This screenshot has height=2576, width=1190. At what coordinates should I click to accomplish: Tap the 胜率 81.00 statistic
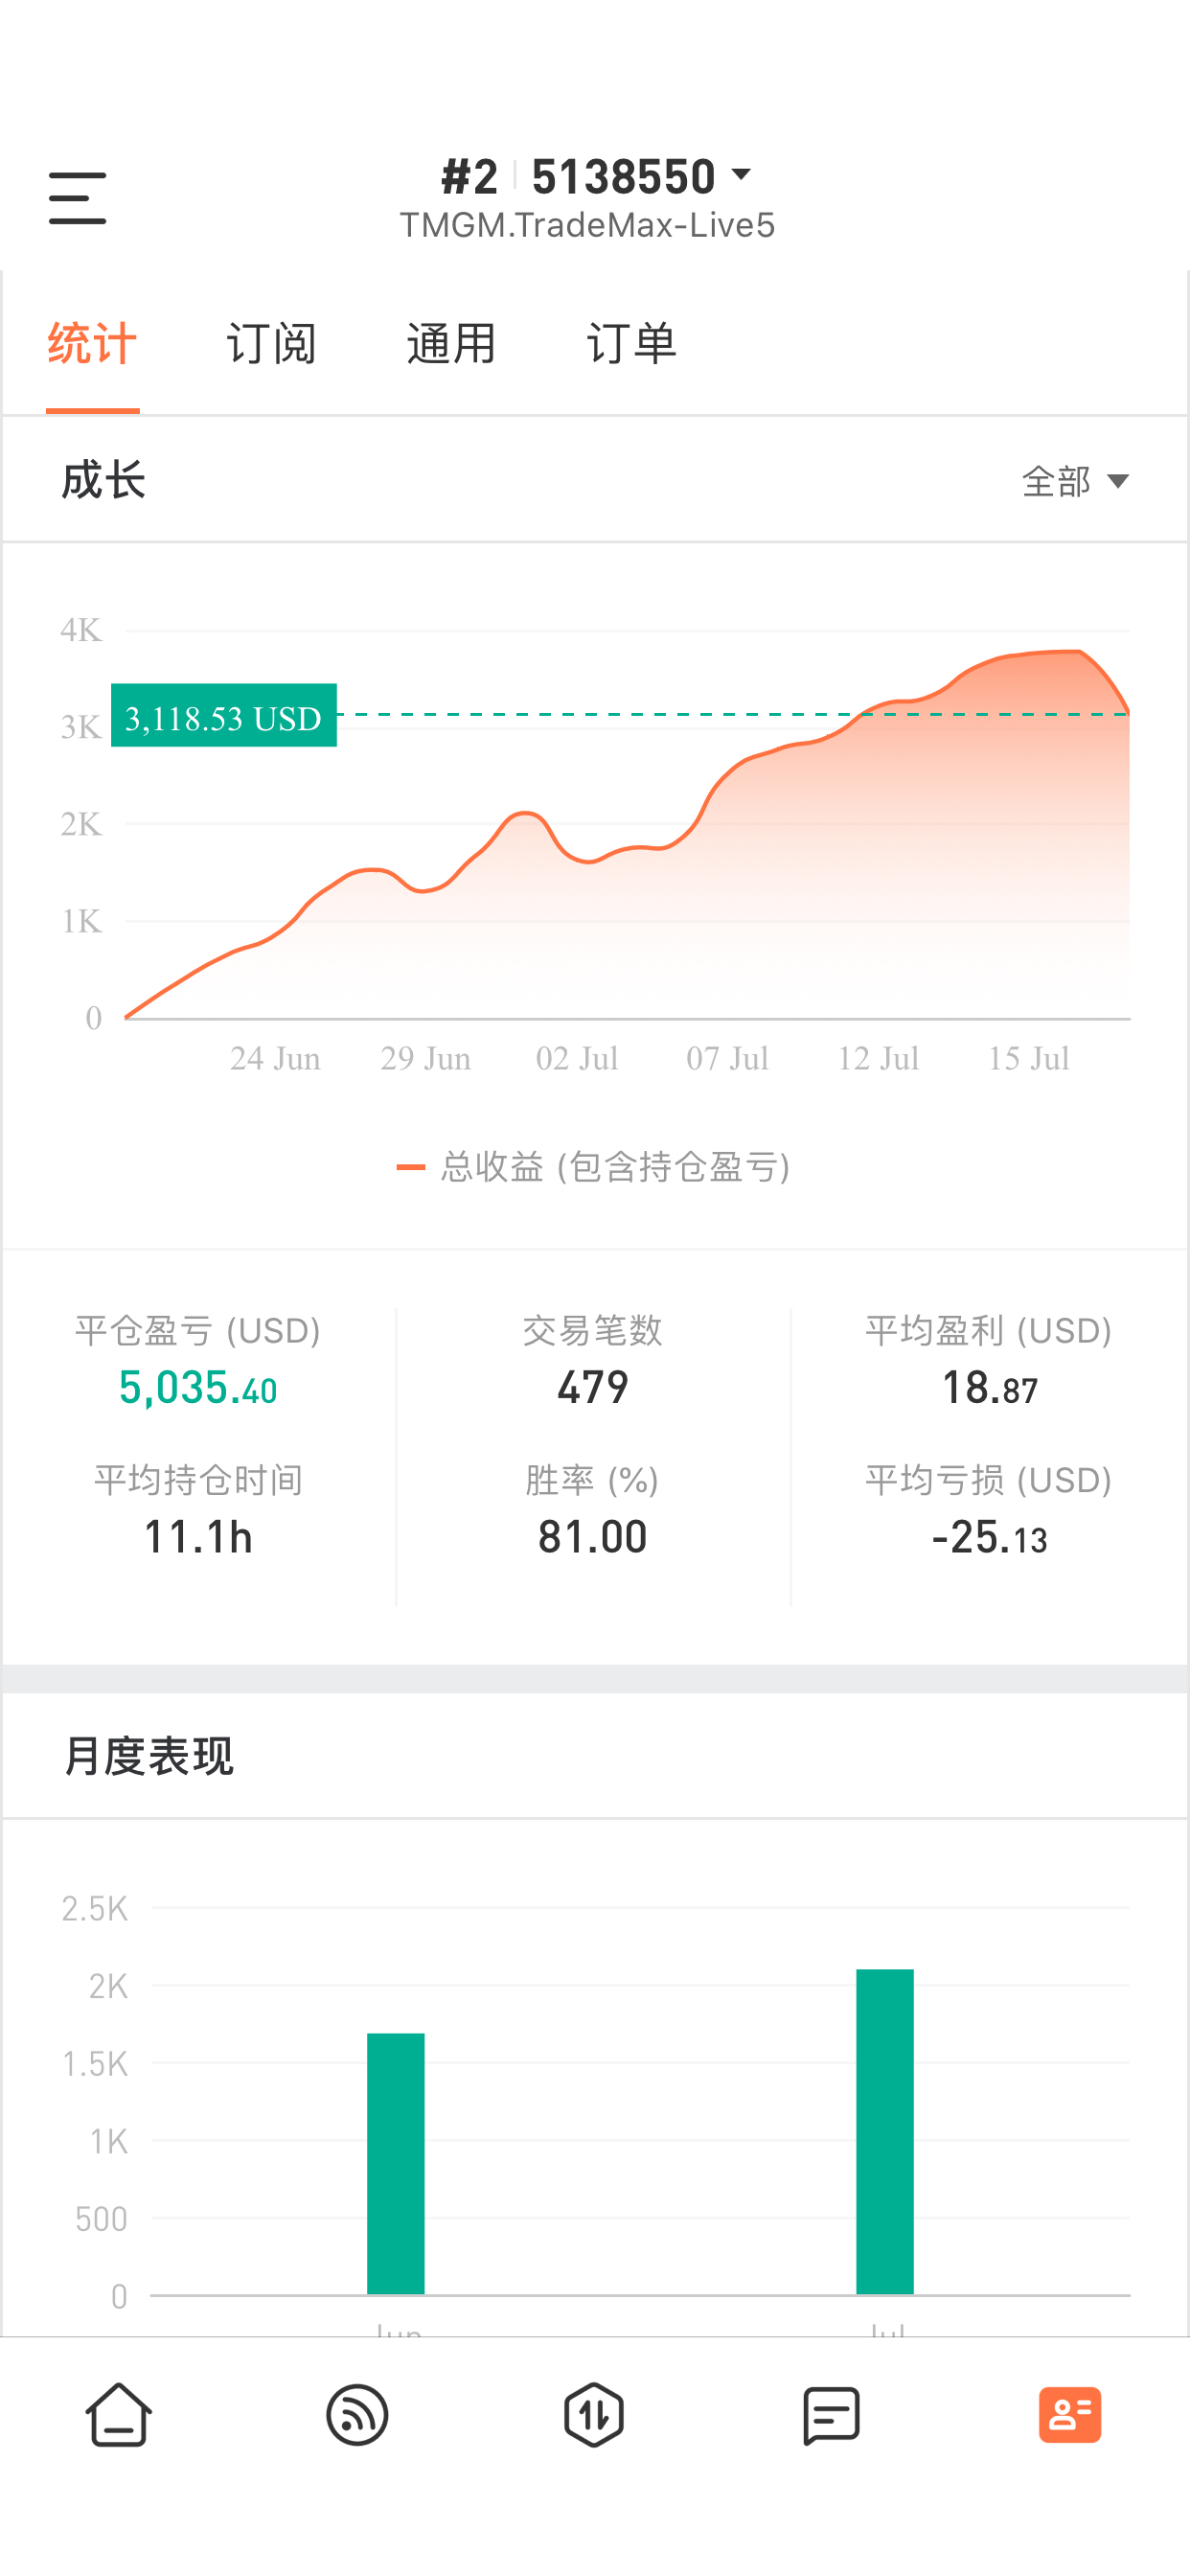click(593, 1537)
